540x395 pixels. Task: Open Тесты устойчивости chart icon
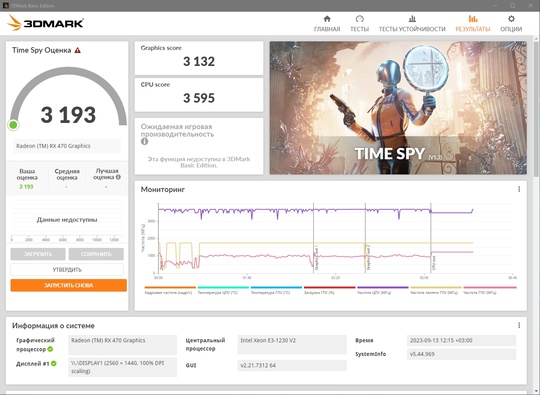(412, 19)
